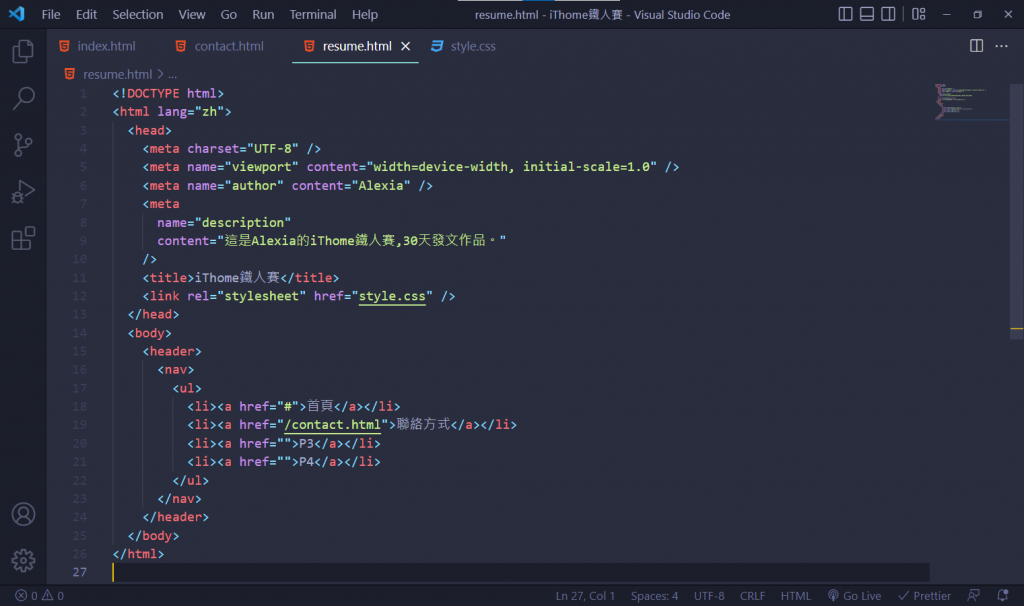This screenshot has width=1024, height=606.
Task: Open Customize Layout icon in title bar
Action: pos(919,14)
